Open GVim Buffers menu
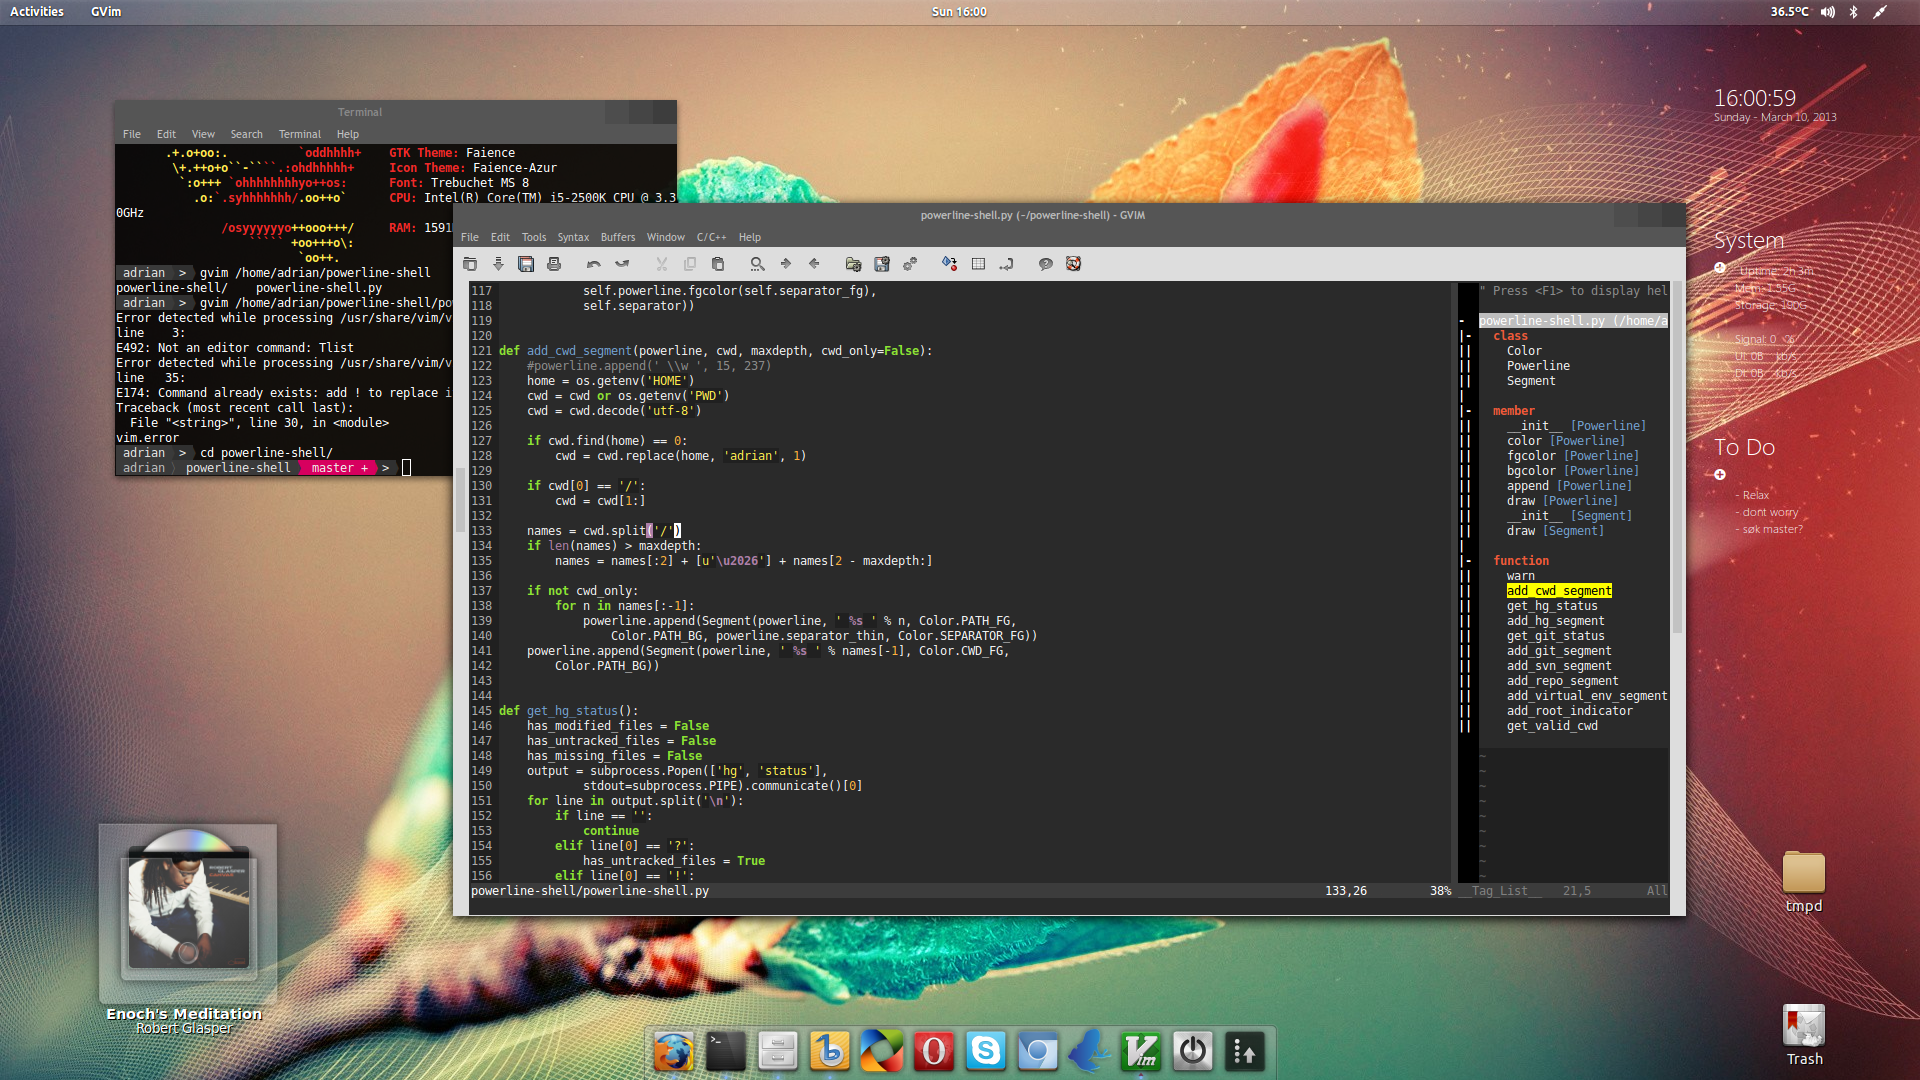1920x1080 pixels. [x=618, y=237]
